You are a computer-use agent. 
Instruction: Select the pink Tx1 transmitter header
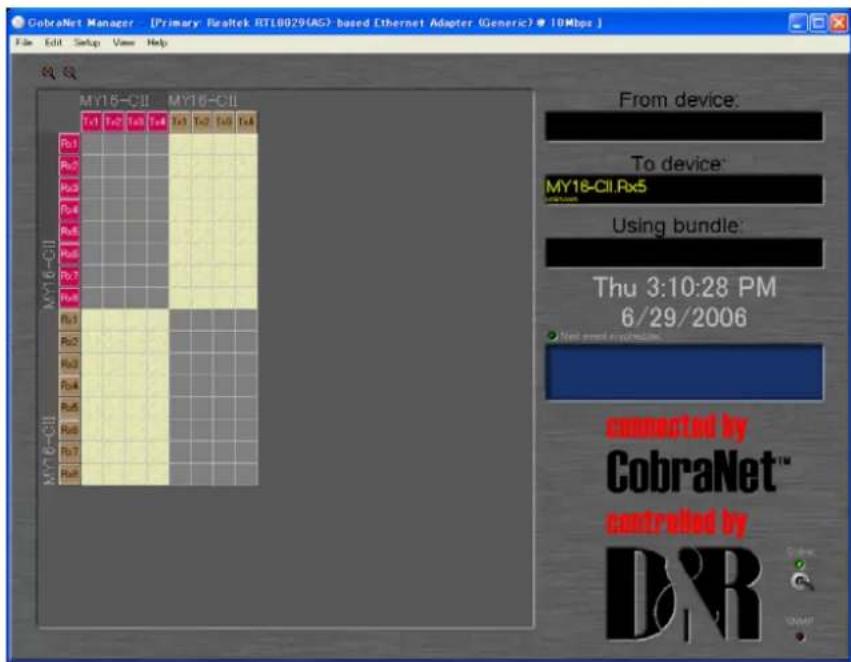92,122
